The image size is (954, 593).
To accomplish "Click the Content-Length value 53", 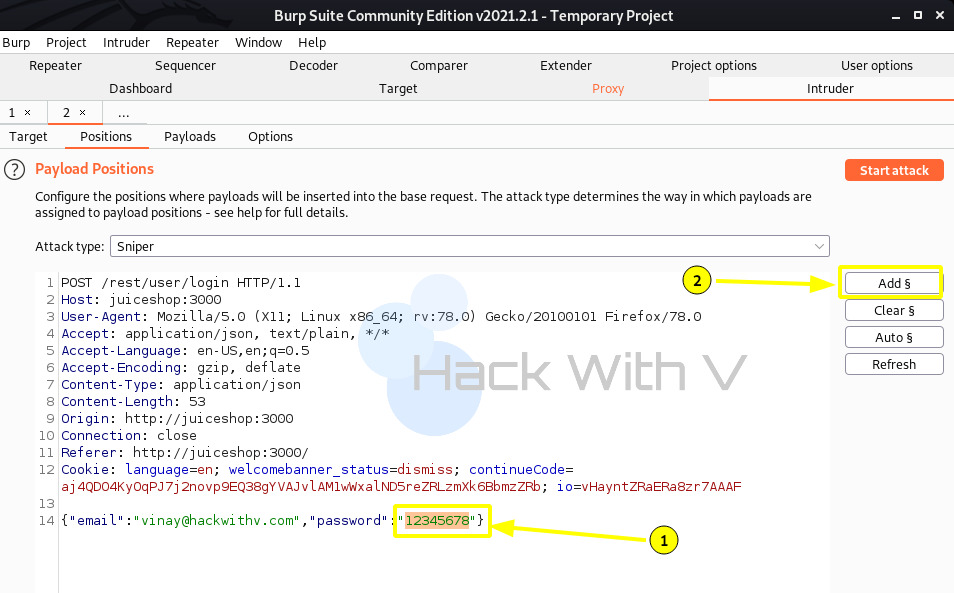I will 197,402.
